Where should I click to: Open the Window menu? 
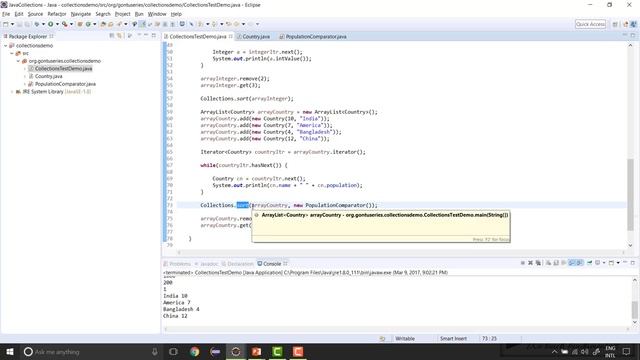click(157, 14)
